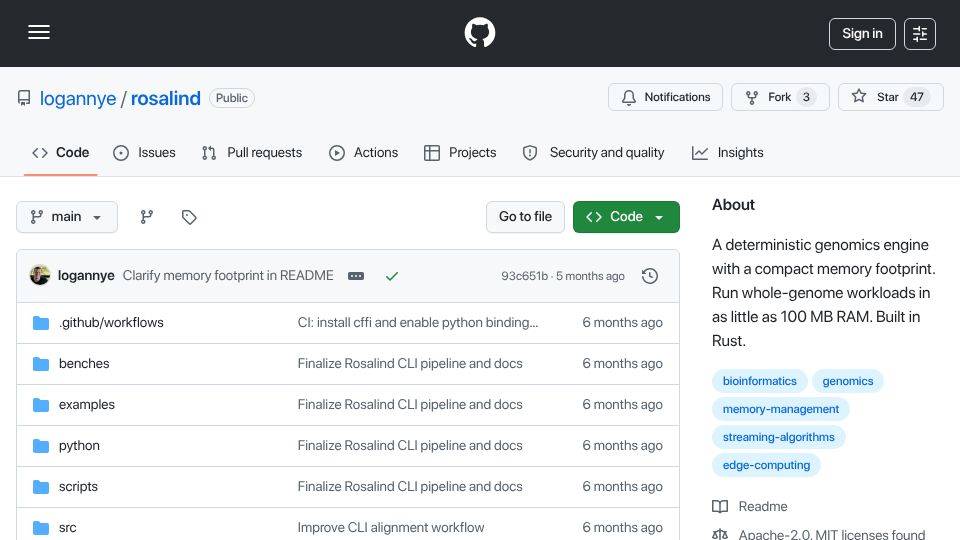Click the 6 months ago timestamp for src

[x=622, y=528]
